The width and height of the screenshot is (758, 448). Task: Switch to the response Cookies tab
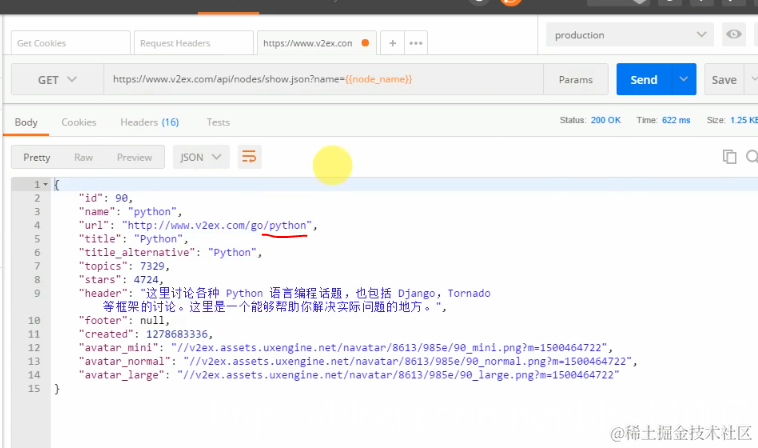[79, 122]
